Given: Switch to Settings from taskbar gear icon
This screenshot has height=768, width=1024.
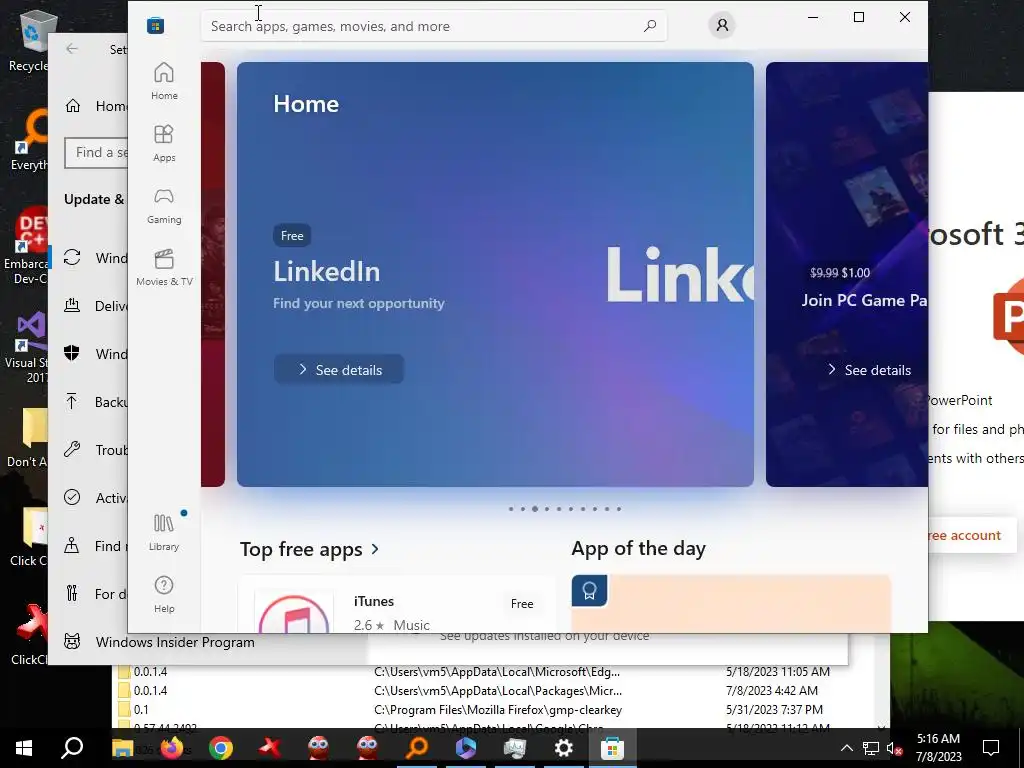Looking at the screenshot, I should (564, 748).
